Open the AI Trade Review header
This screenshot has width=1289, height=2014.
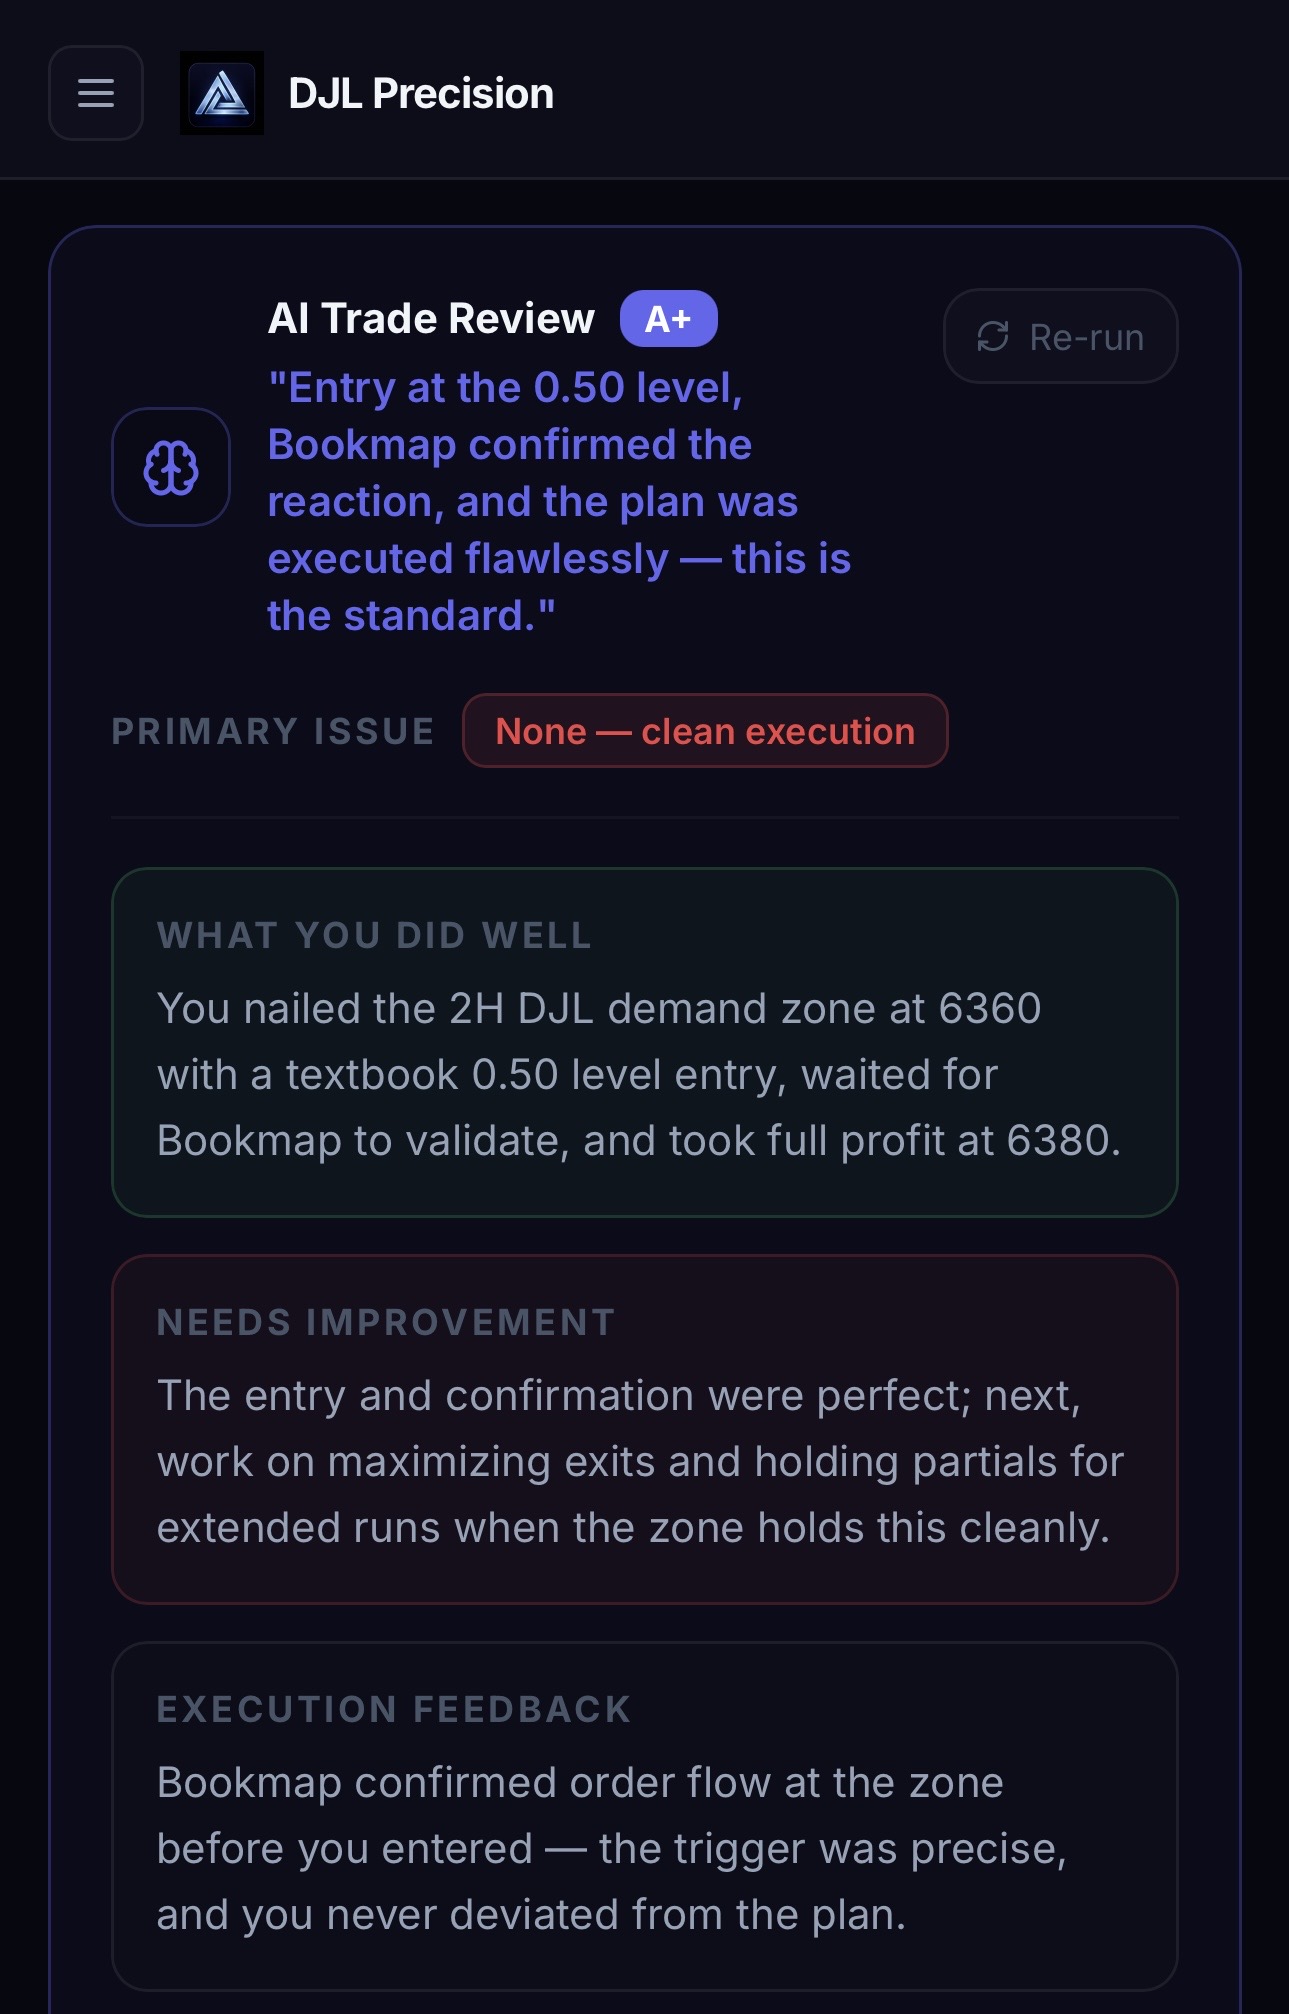pos(432,318)
